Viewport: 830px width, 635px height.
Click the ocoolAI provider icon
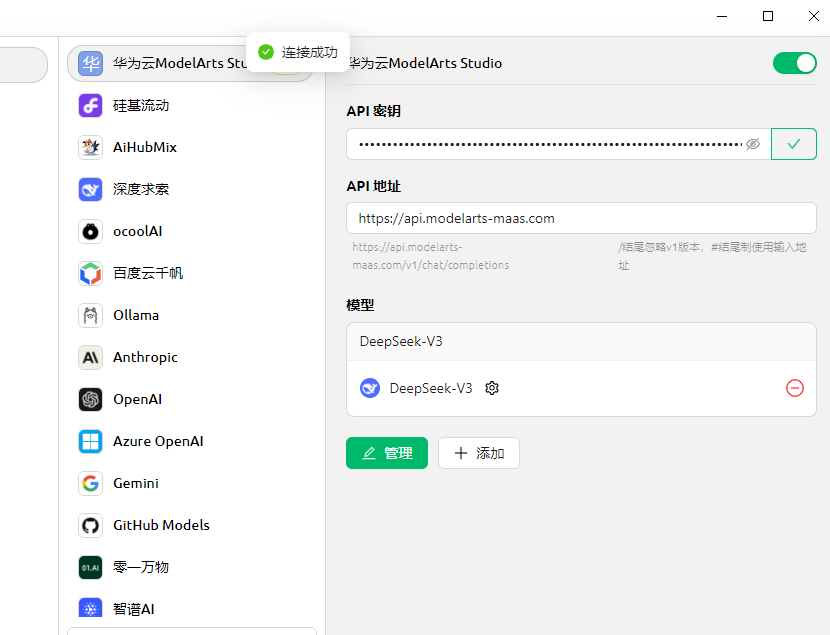[91, 231]
